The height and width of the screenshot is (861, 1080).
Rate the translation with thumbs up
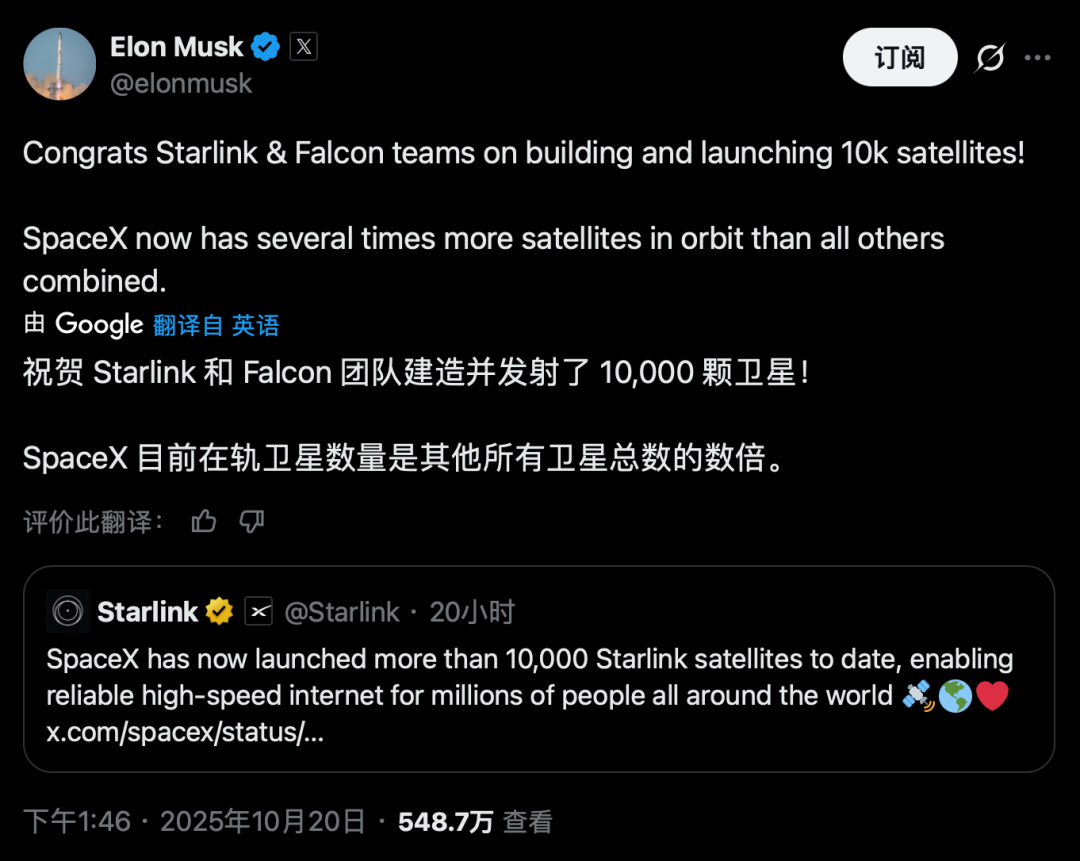pos(204,520)
